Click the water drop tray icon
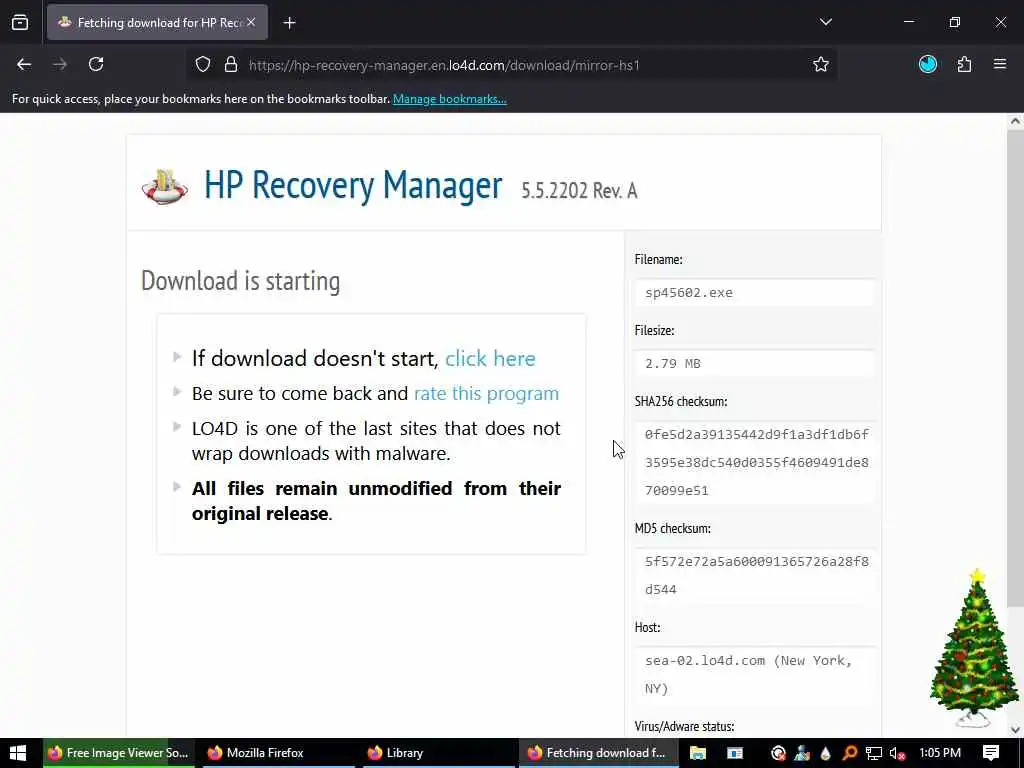The image size is (1024, 768). 826,754
